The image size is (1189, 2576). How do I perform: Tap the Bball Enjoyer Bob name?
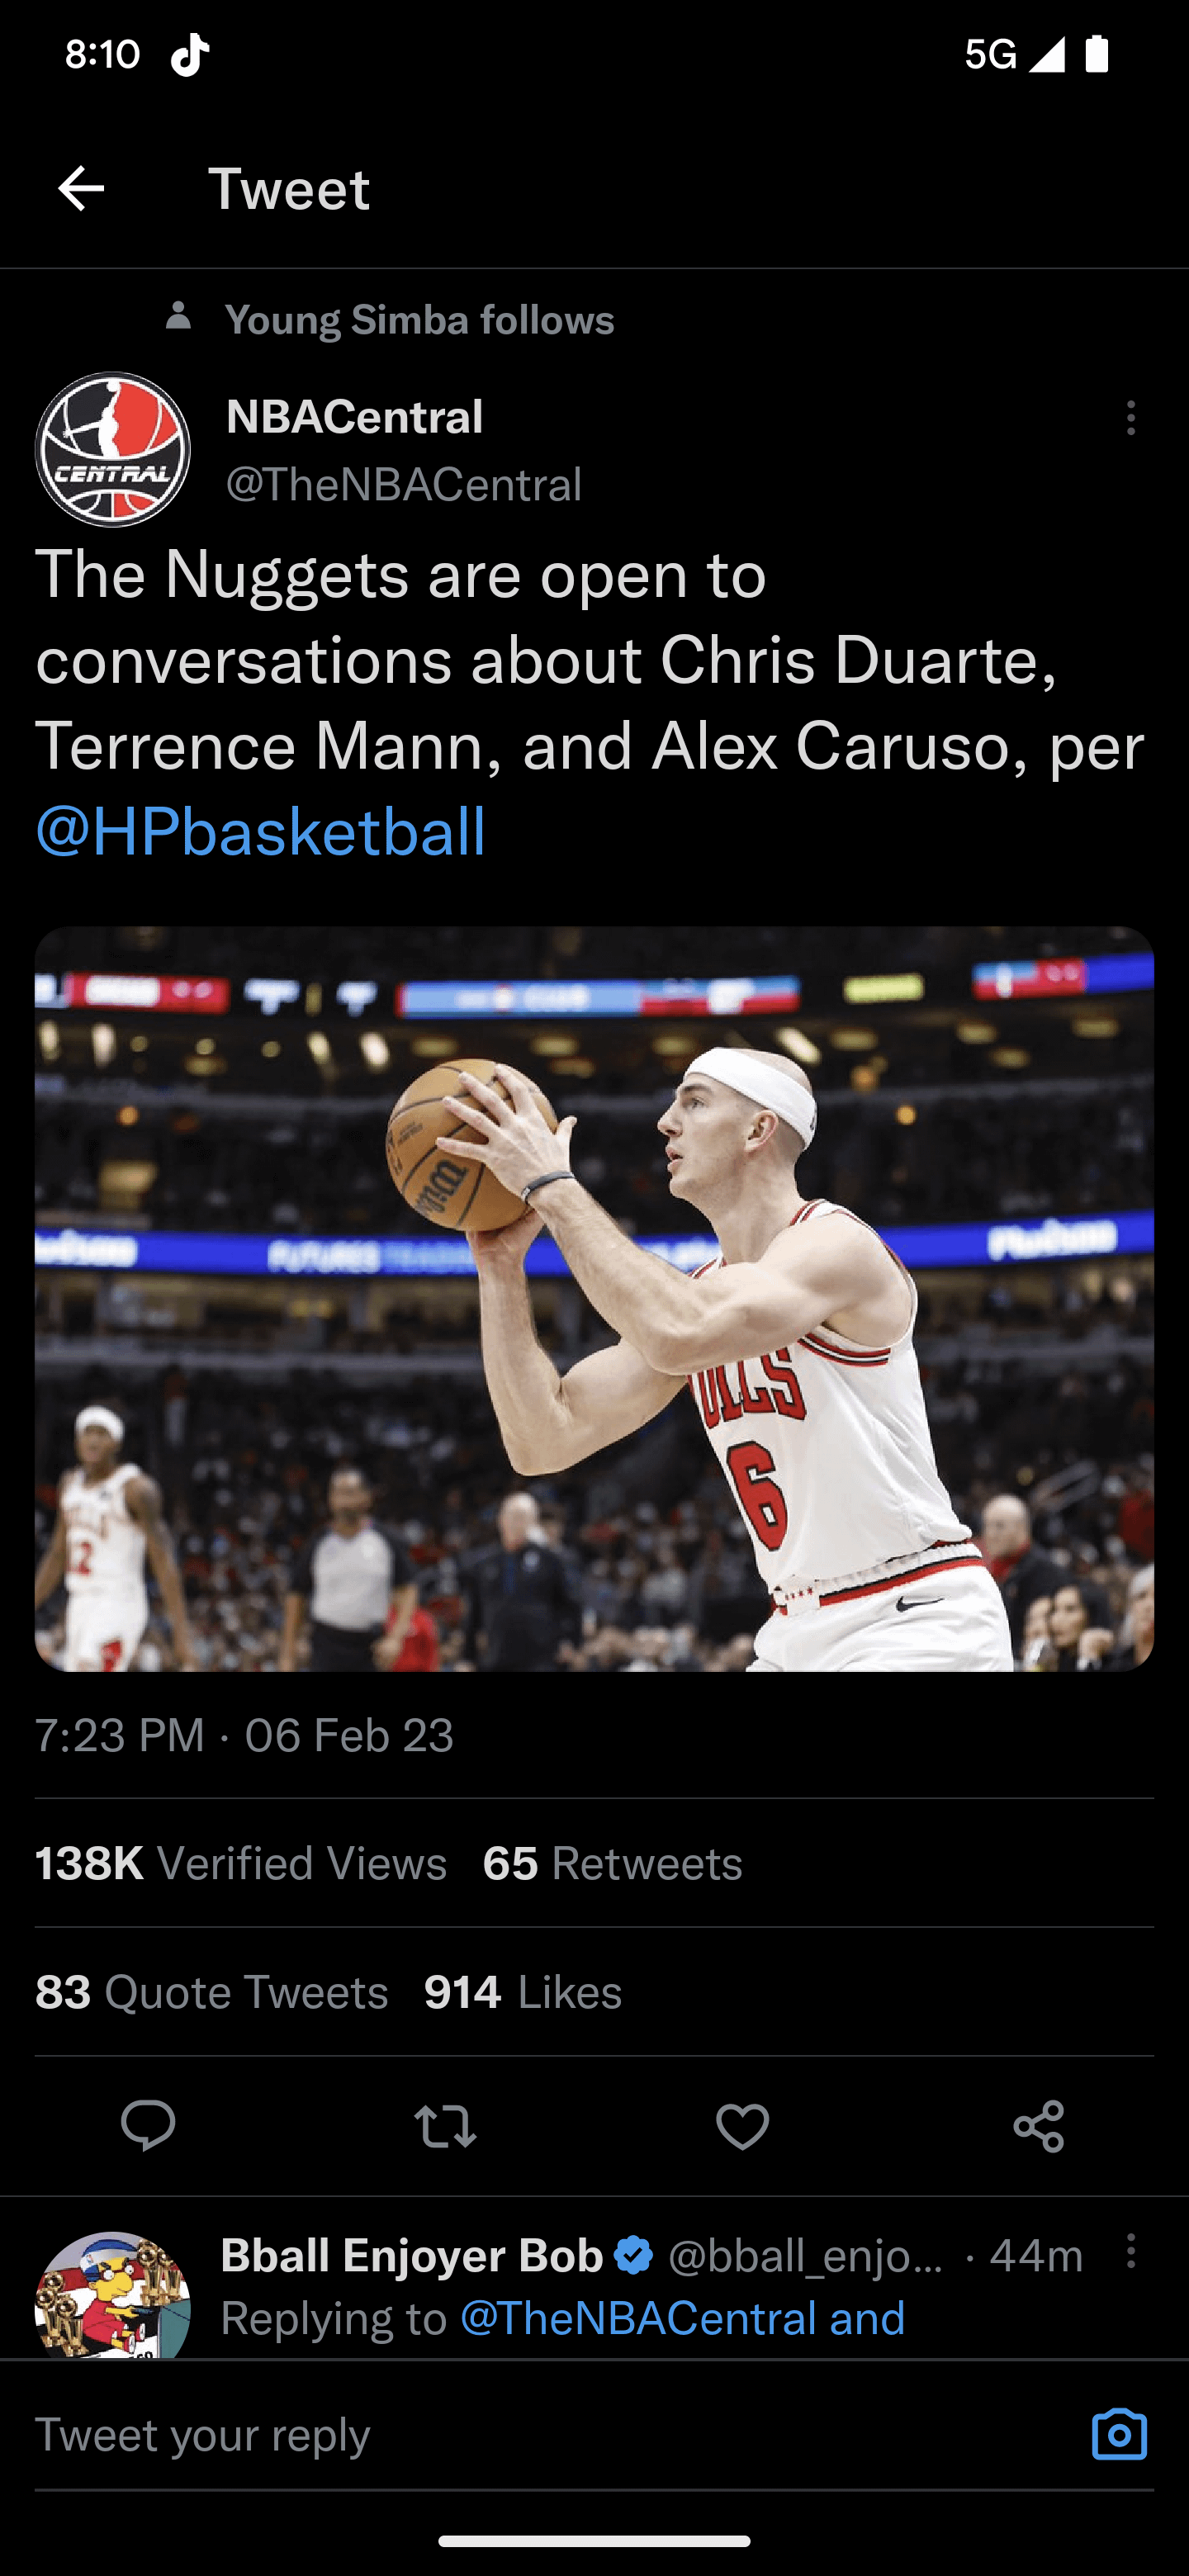coord(411,2256)
